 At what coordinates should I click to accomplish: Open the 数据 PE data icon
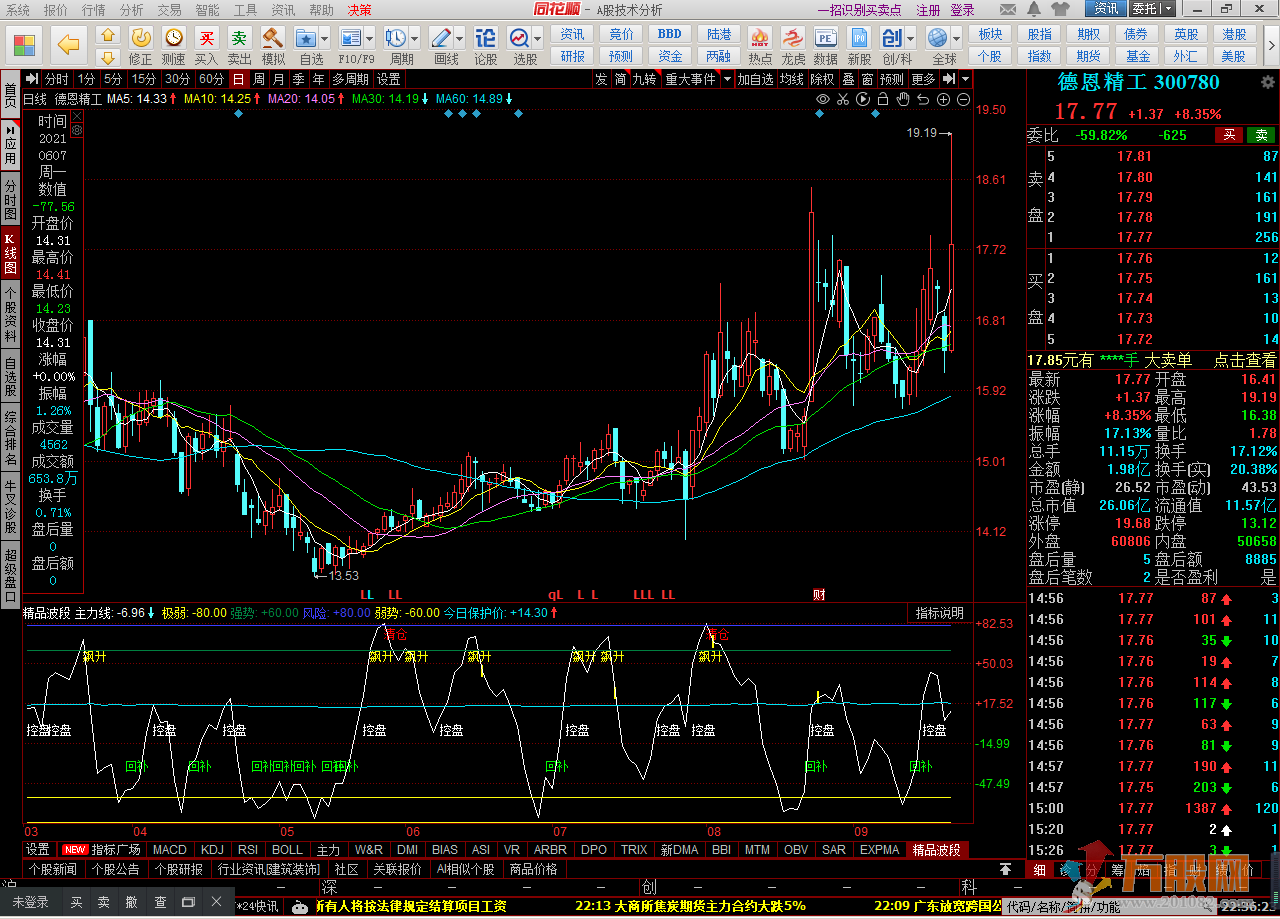point(826,38)
